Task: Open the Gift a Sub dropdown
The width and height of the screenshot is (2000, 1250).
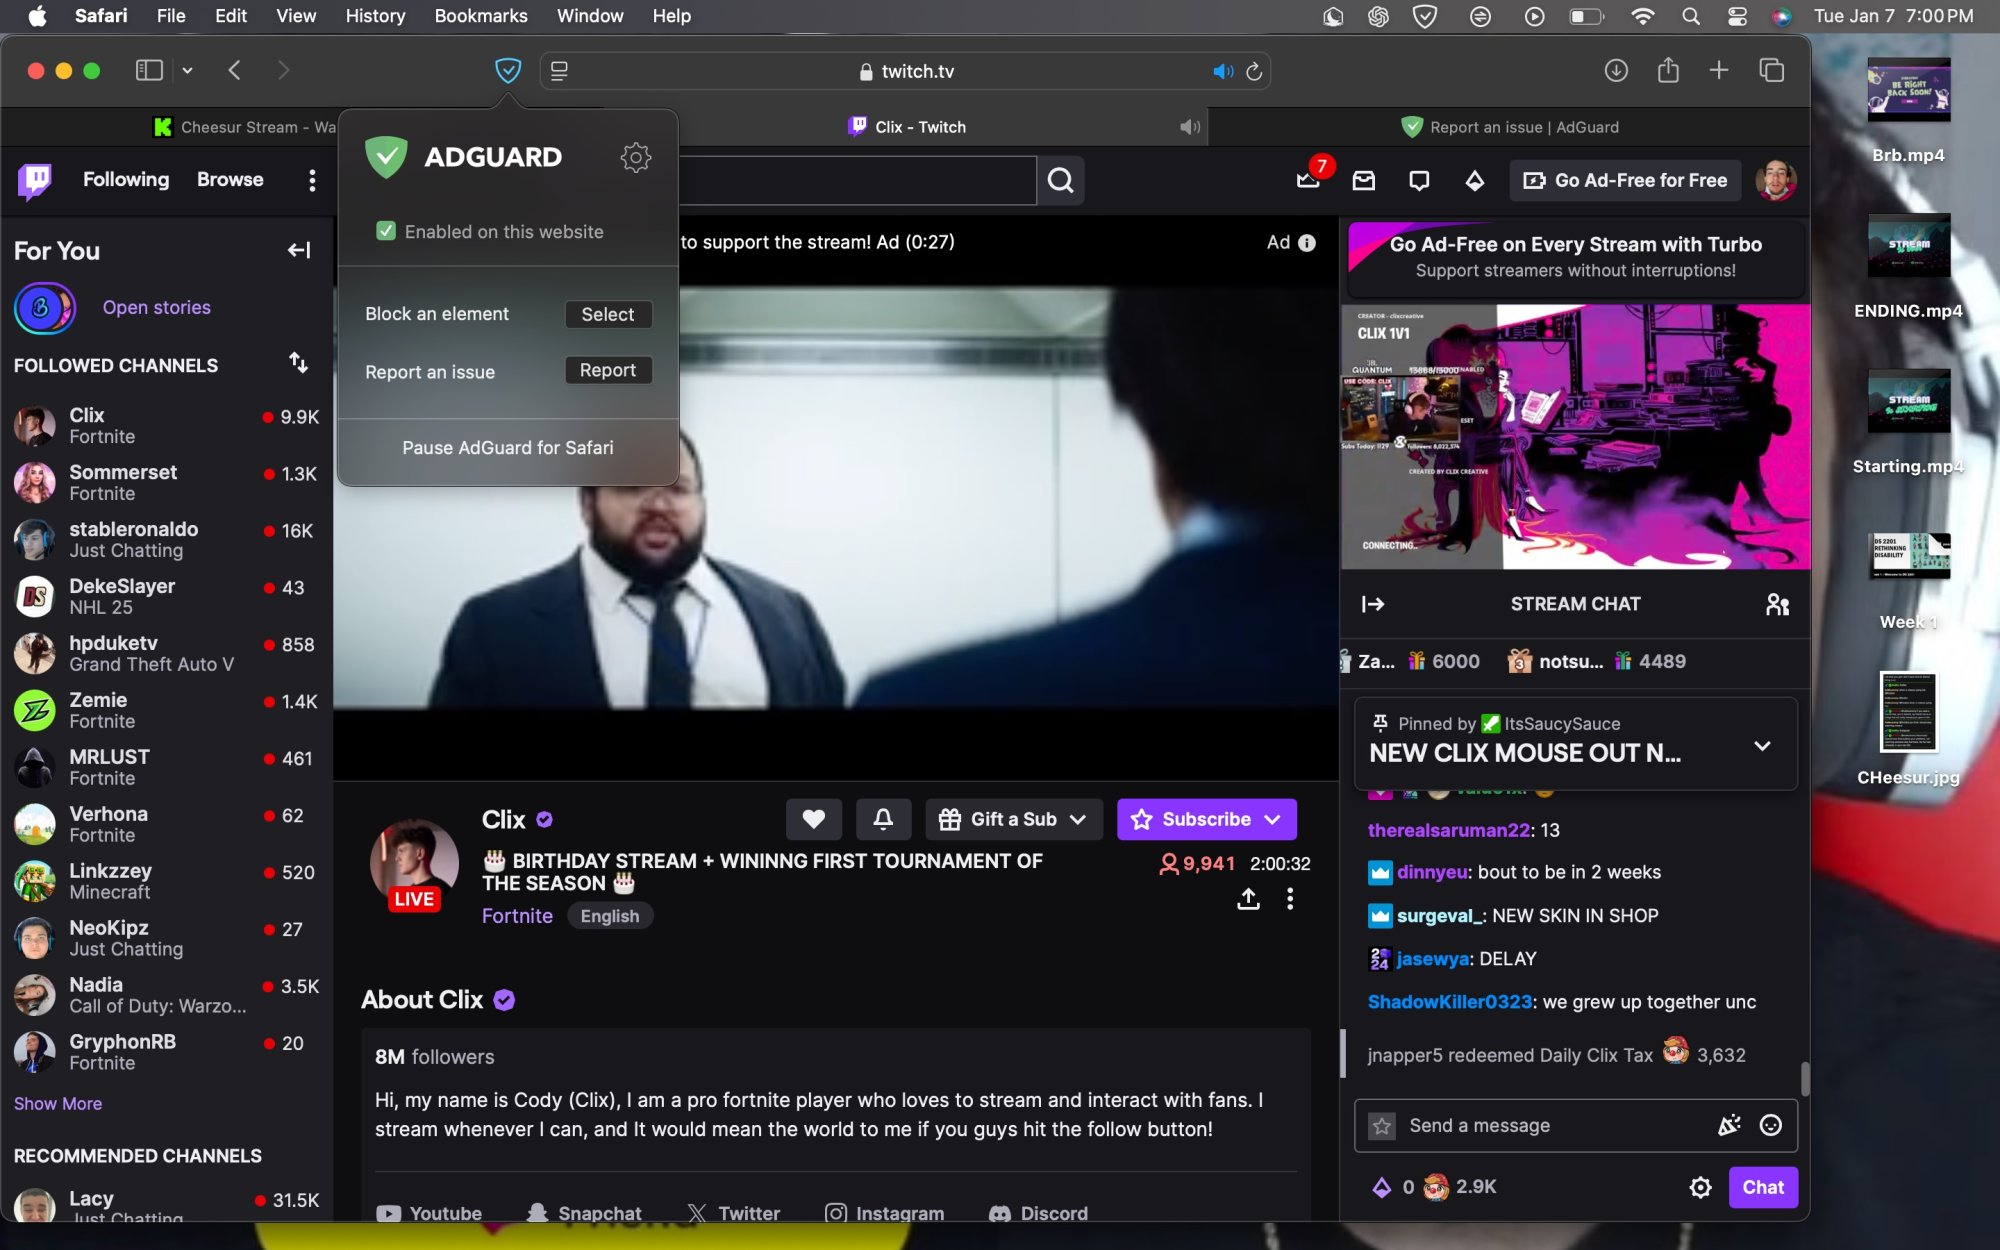Action: pos(1079,819)
